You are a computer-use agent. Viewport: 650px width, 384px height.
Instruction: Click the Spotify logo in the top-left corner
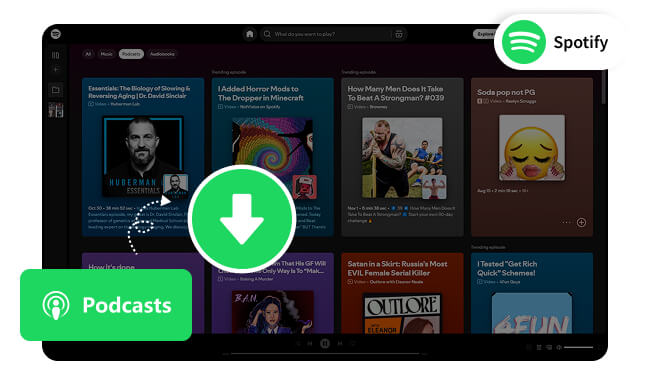pyautogui.click(x=56, y=34)
